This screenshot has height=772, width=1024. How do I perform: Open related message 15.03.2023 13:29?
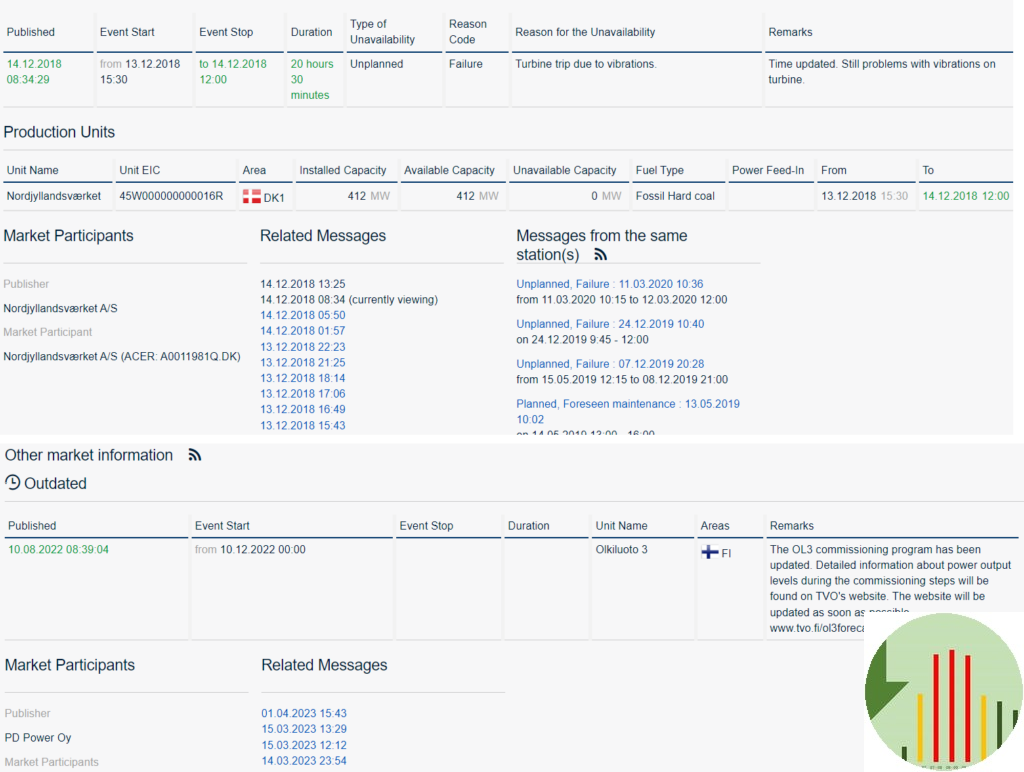point(304,729)
